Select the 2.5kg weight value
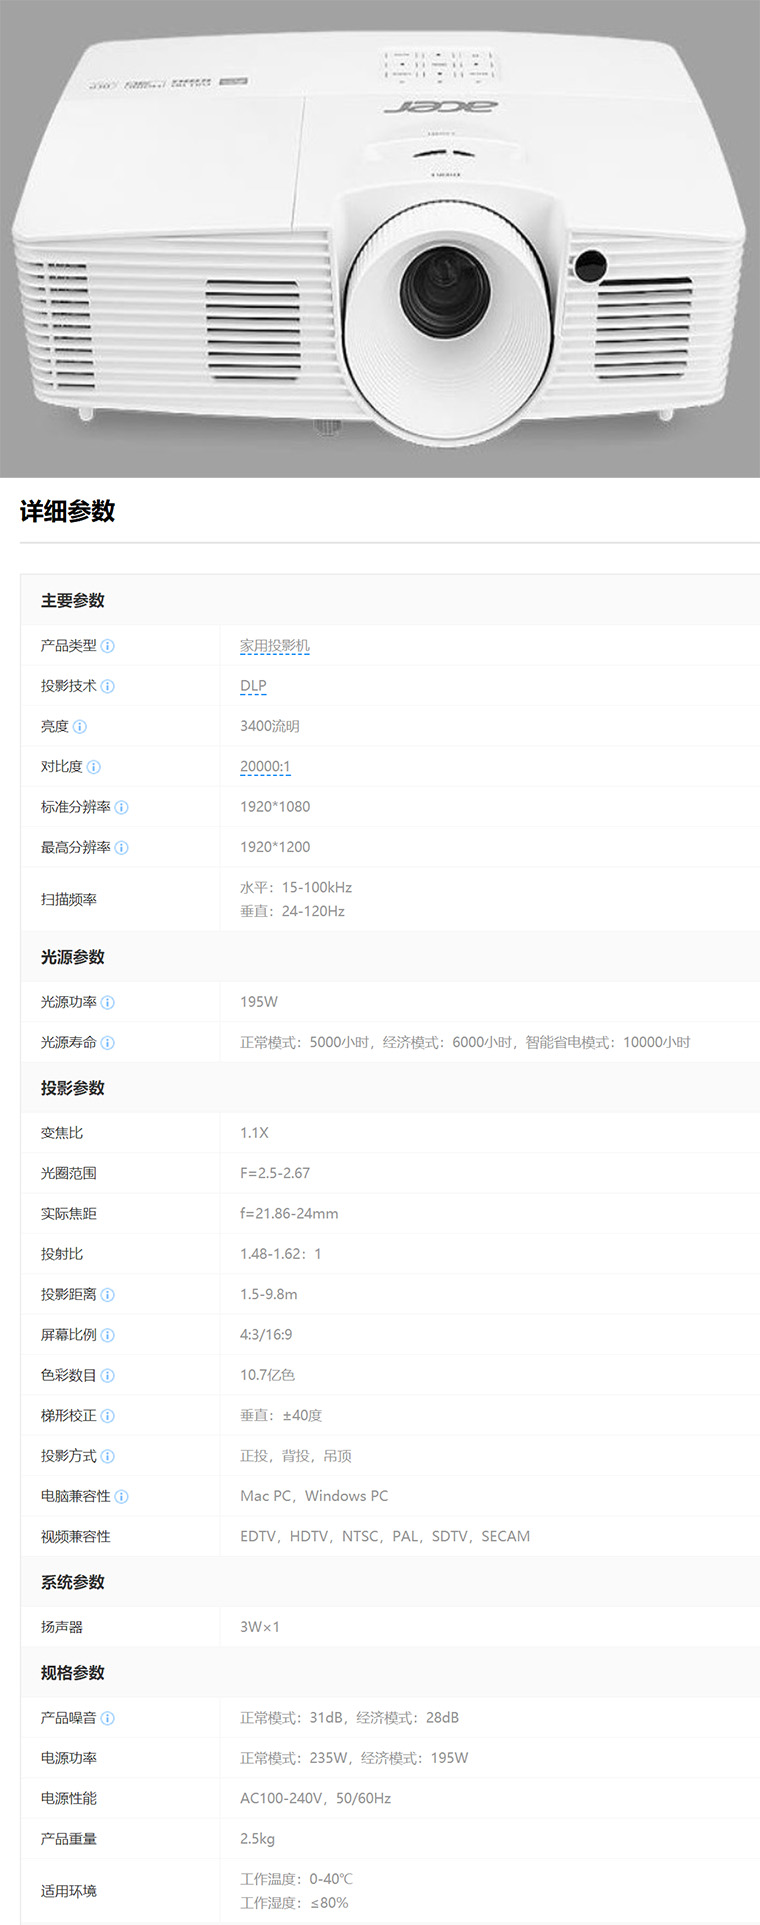The width and height of the screenshot is (760, 1925). click(257, 1839)
